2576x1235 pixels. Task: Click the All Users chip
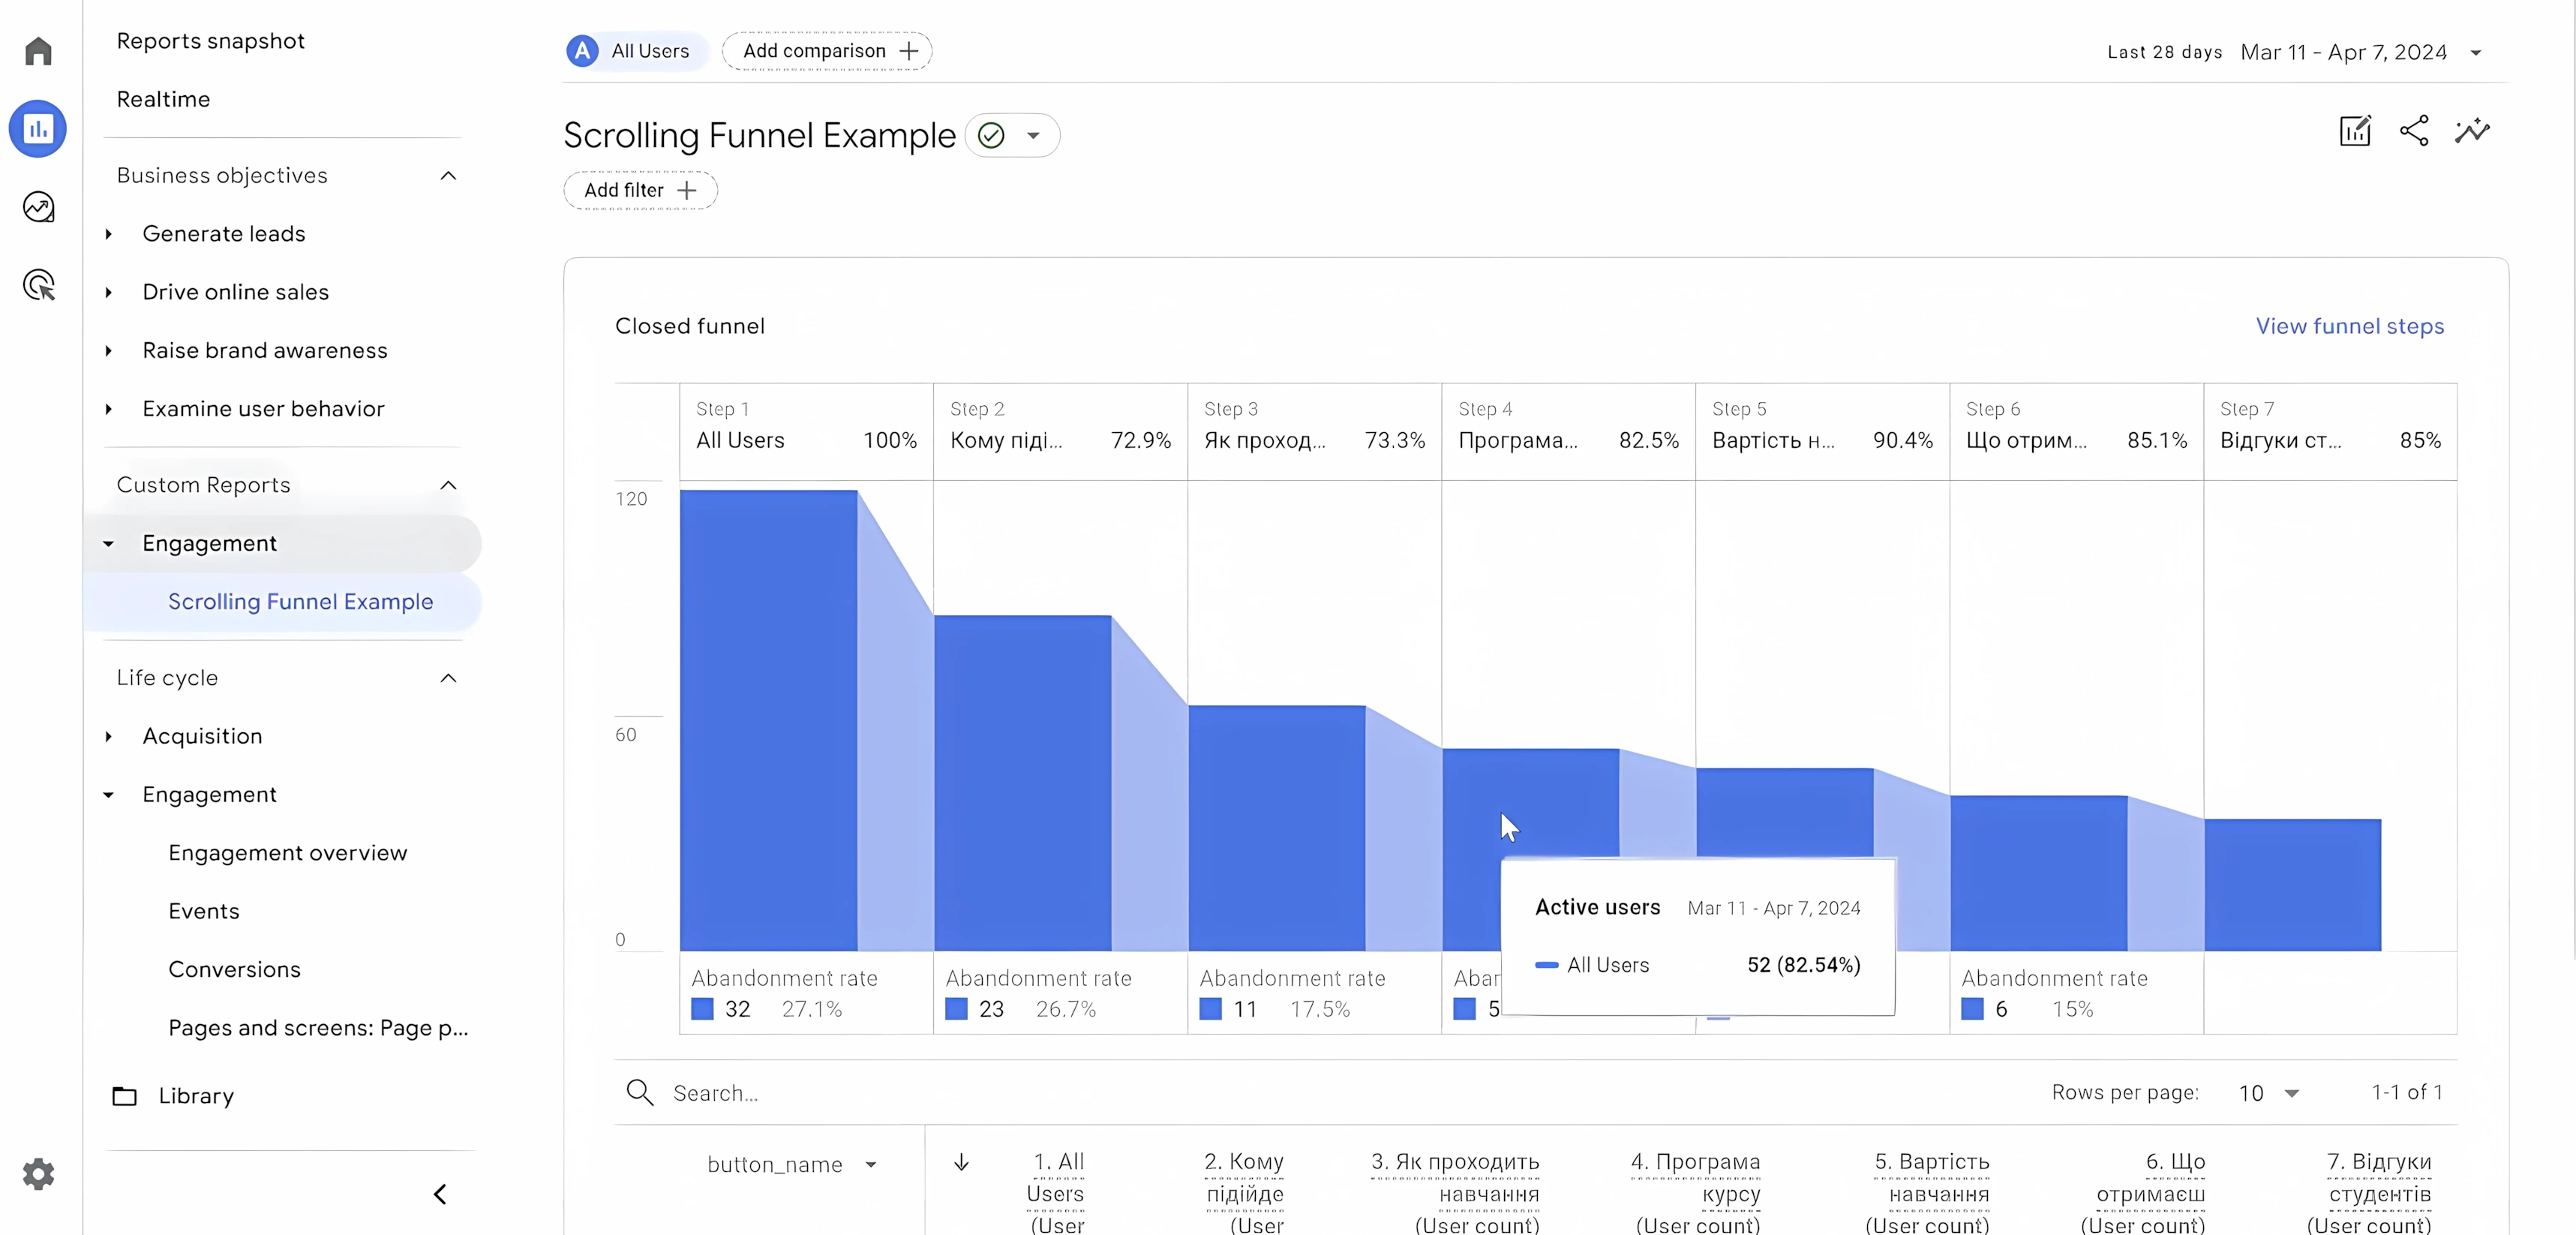click(636, 51)
